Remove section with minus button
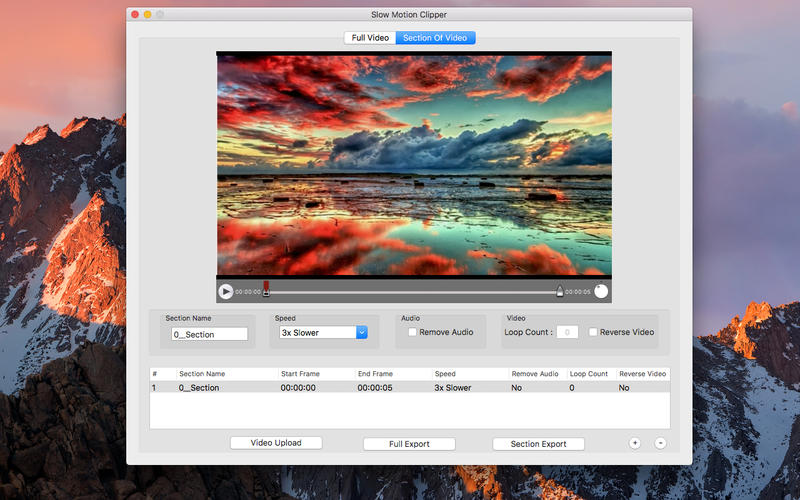Viewport: 800px width, 500px height. pyautogui.click(x=660, y=443)
